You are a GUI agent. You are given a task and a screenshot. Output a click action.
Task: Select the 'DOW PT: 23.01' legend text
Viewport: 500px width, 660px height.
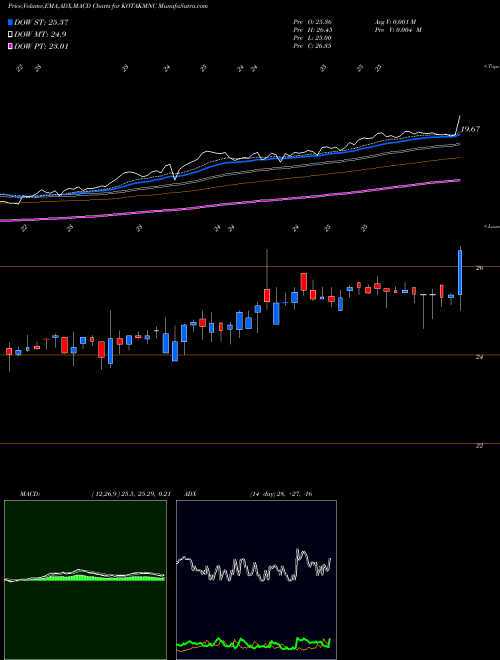click(41, 47)
